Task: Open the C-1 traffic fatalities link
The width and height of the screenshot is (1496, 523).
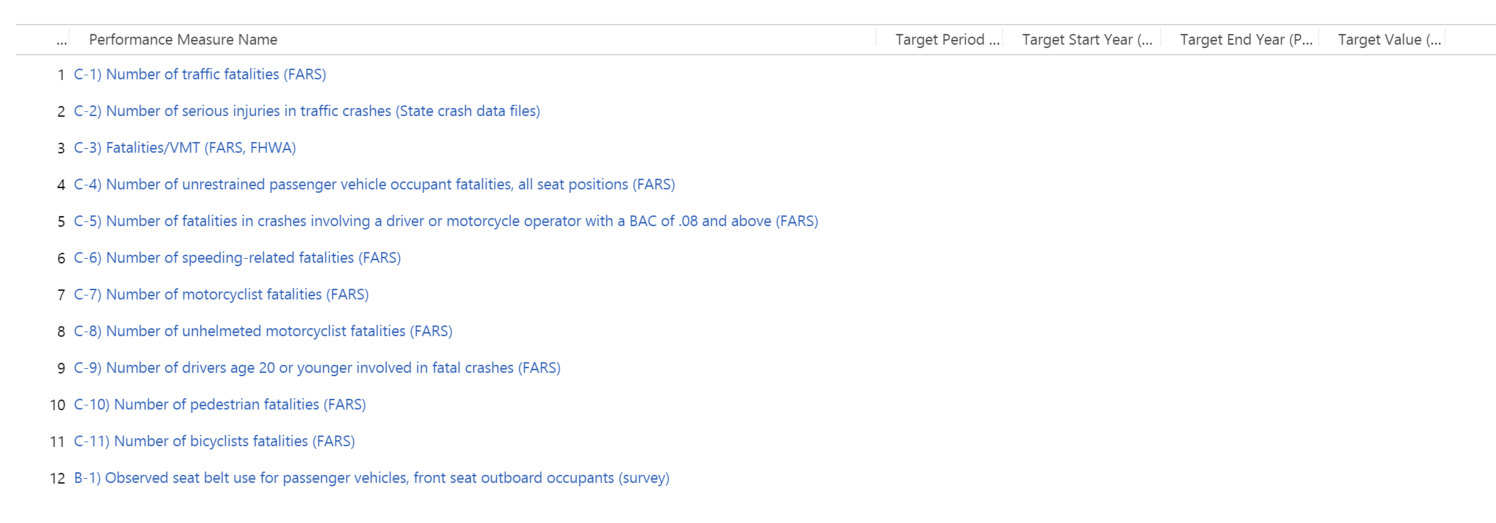Action: coord(200,74)
